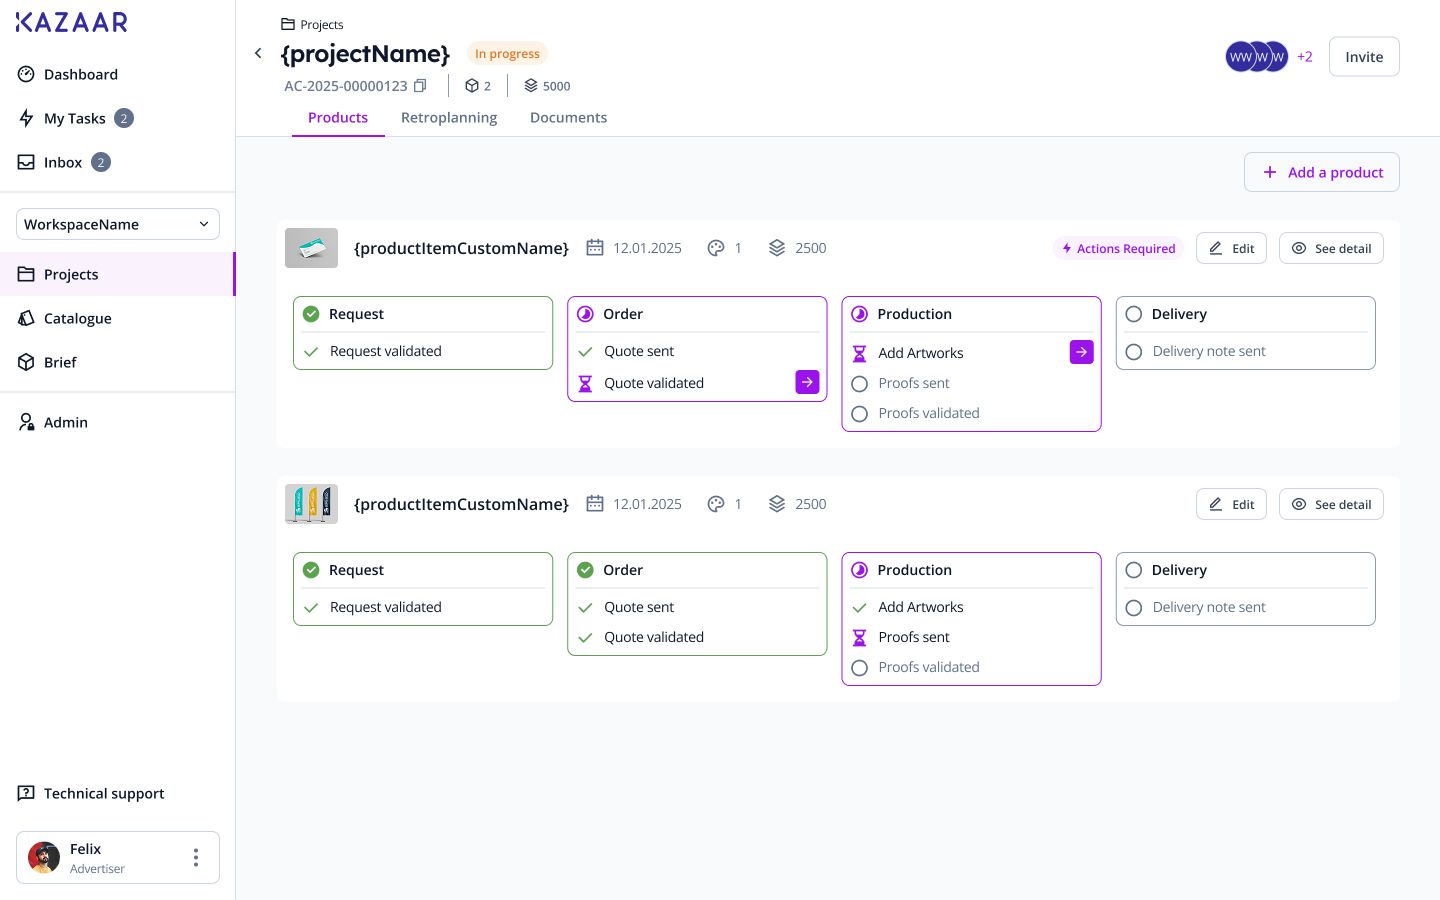Click the Actions Required badge
Screen dimensions: 1440x900
tap(1118, 248)
